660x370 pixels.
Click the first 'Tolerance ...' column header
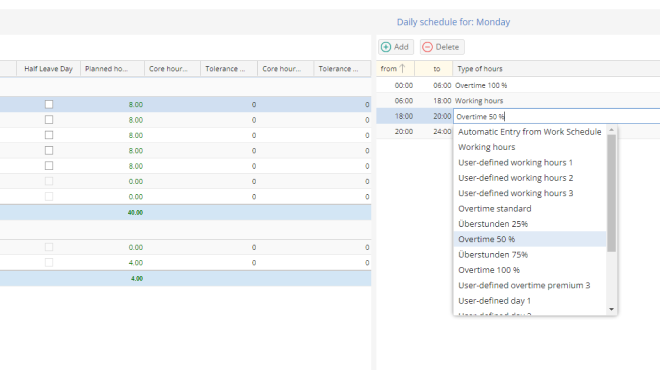pos(229,69)
